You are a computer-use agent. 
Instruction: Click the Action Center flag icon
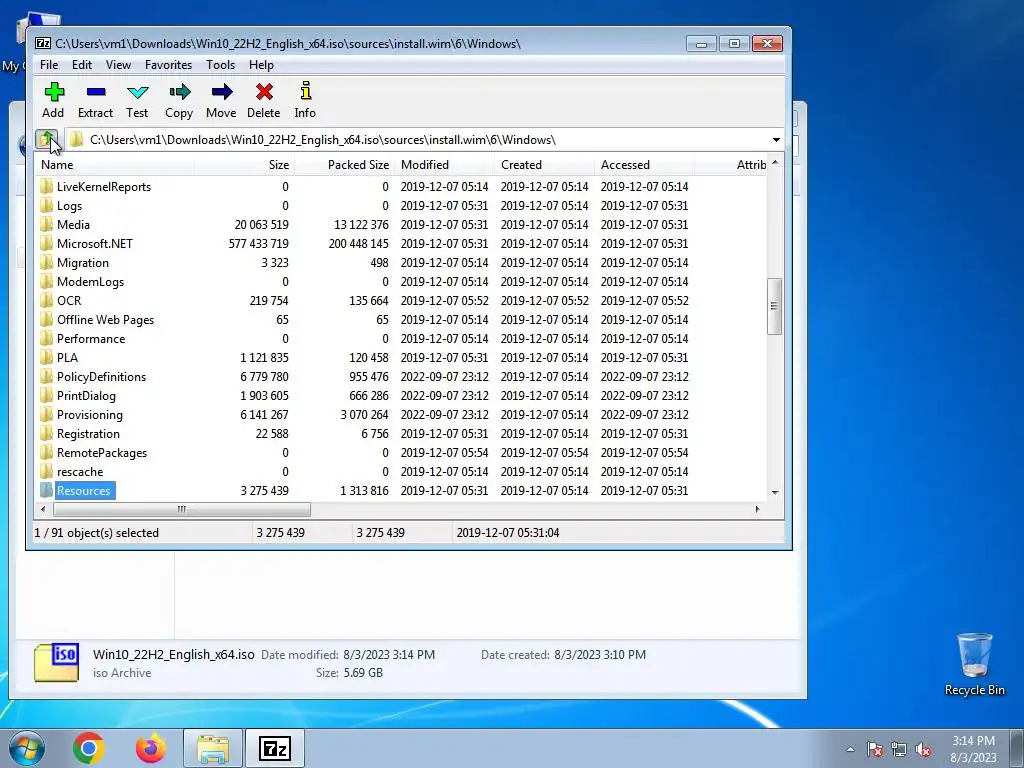[875, 750]
